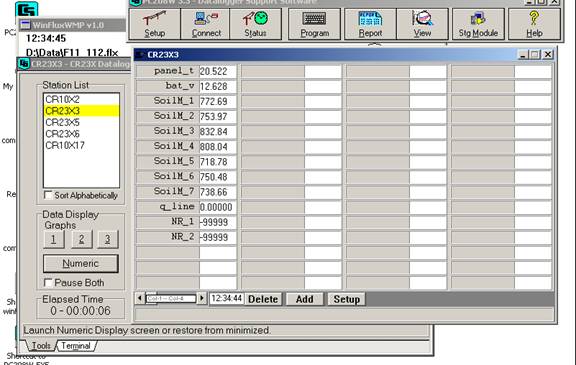Click the Elapsed Time readout 0 - 00:00:06
The width and height of the screenshot is (576, 365).
coord(80,311)
